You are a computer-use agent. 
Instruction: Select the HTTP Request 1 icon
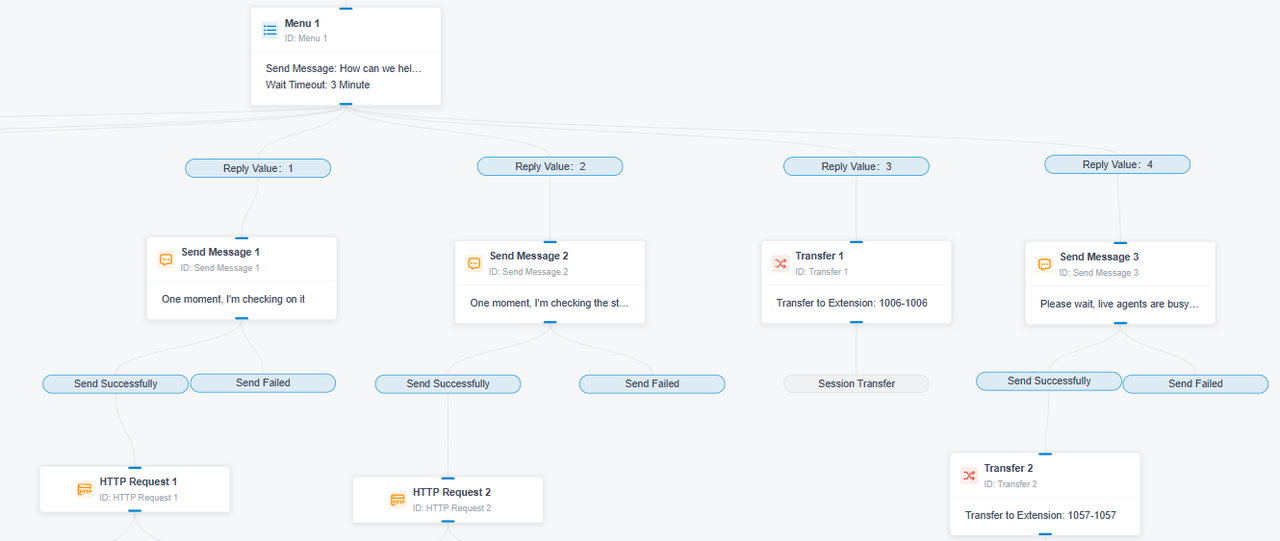[x=85, y=490]
